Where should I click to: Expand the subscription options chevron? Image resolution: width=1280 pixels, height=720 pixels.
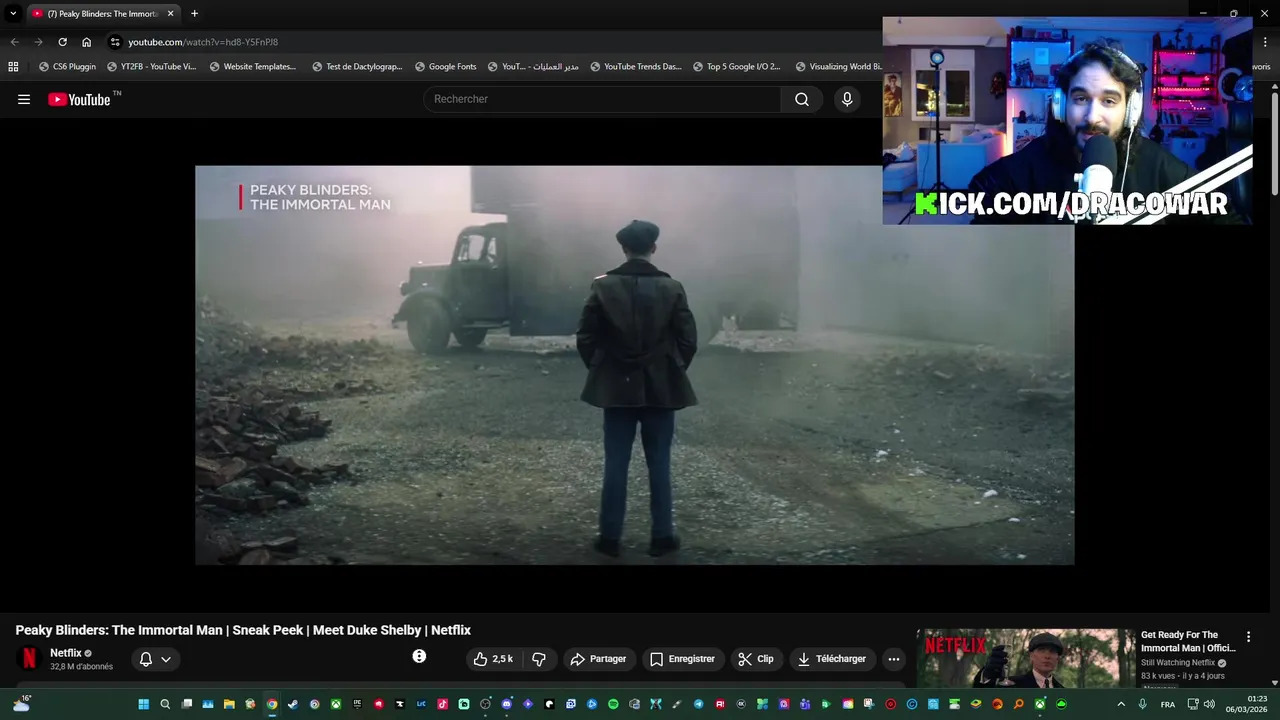pyautogui.click(x=166, y=659)
